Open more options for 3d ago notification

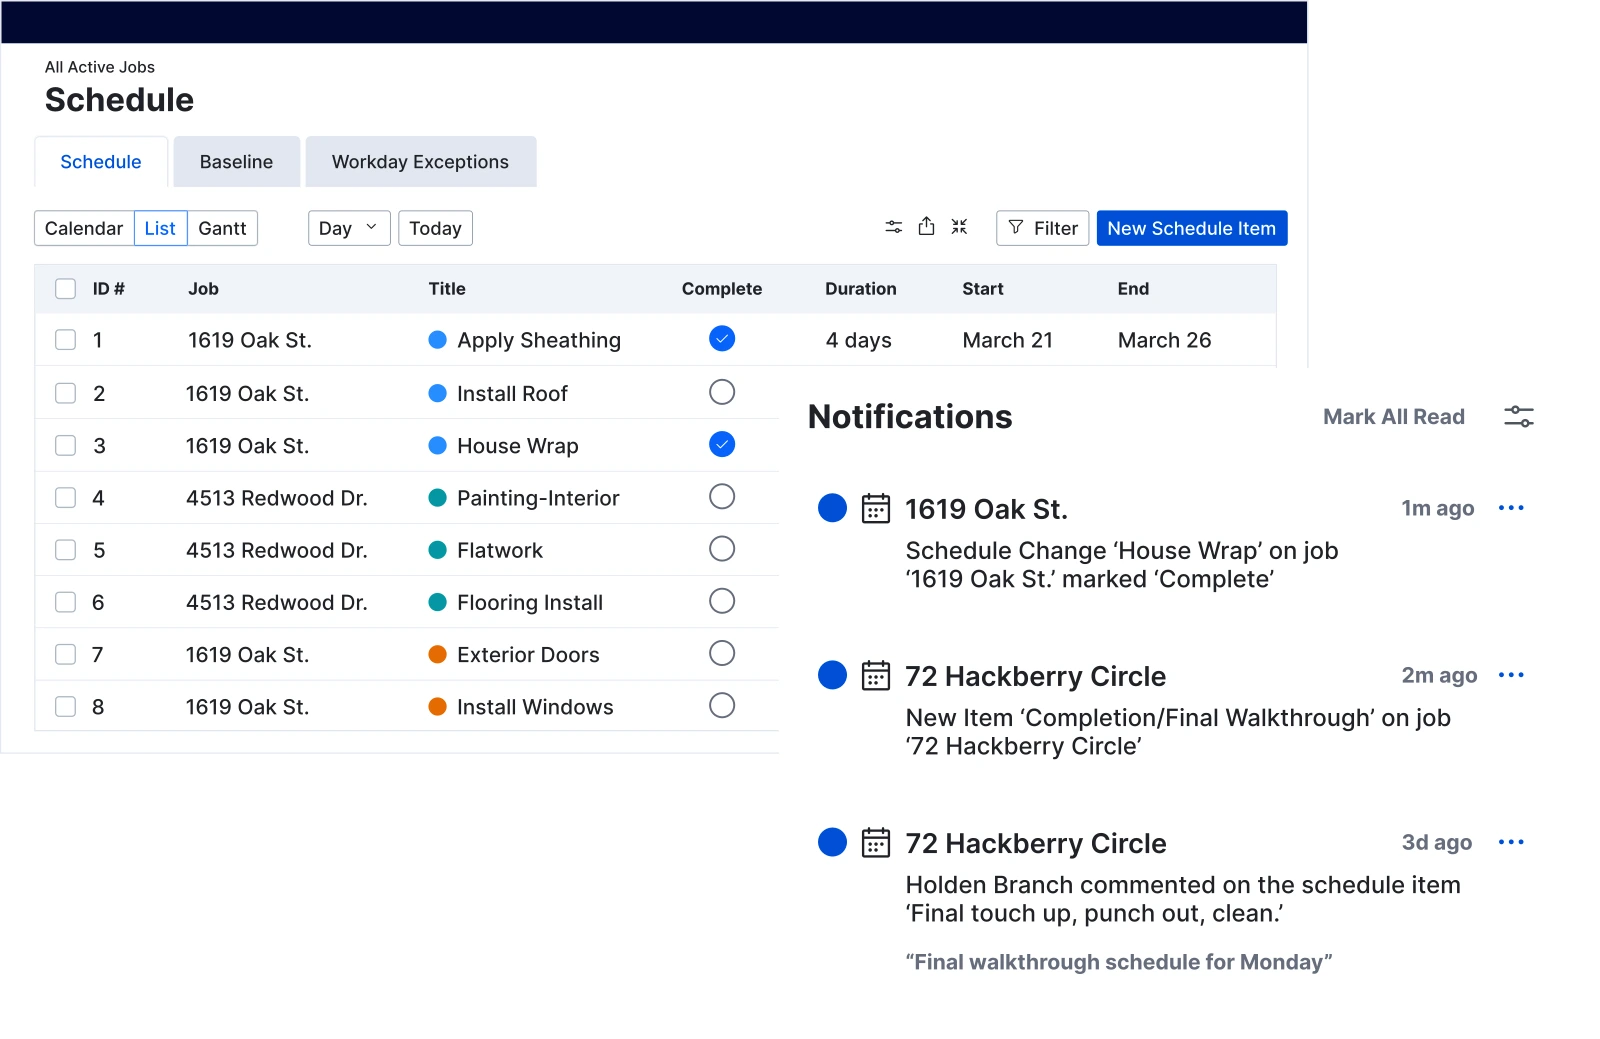(x=1511, y=842)
